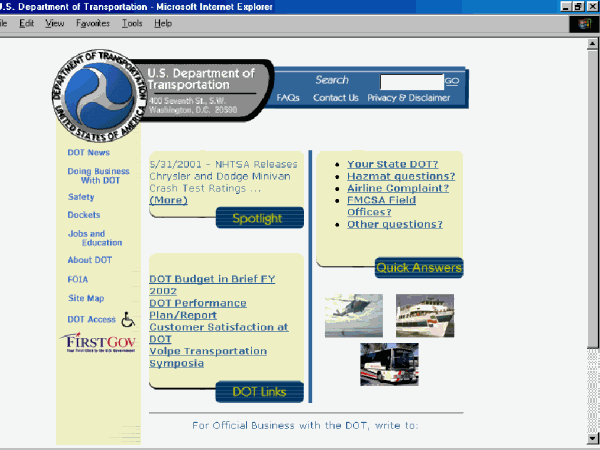Go to the FAQs page
Image resolution: width=600 pixels, height=450 pixels.
click(x=288, y=98)
